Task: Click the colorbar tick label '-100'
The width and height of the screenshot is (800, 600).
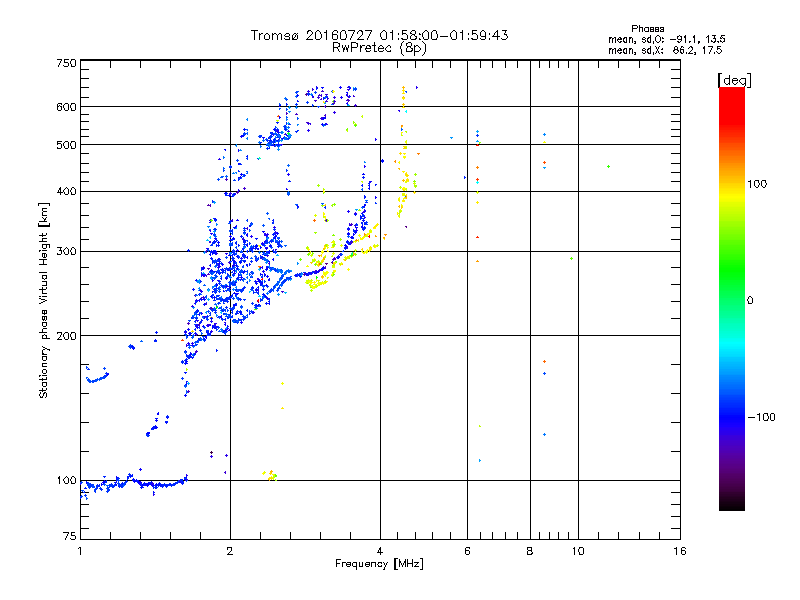Action: (x=761, y=417)
